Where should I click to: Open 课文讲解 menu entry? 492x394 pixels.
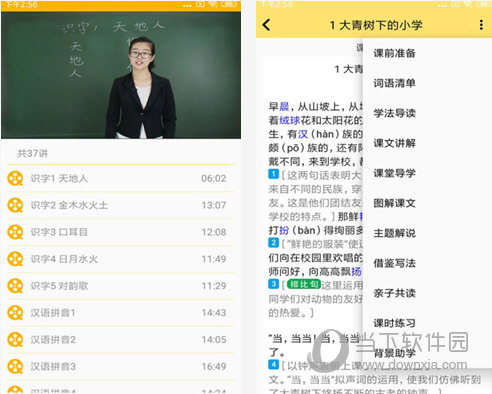pos(394,143)
